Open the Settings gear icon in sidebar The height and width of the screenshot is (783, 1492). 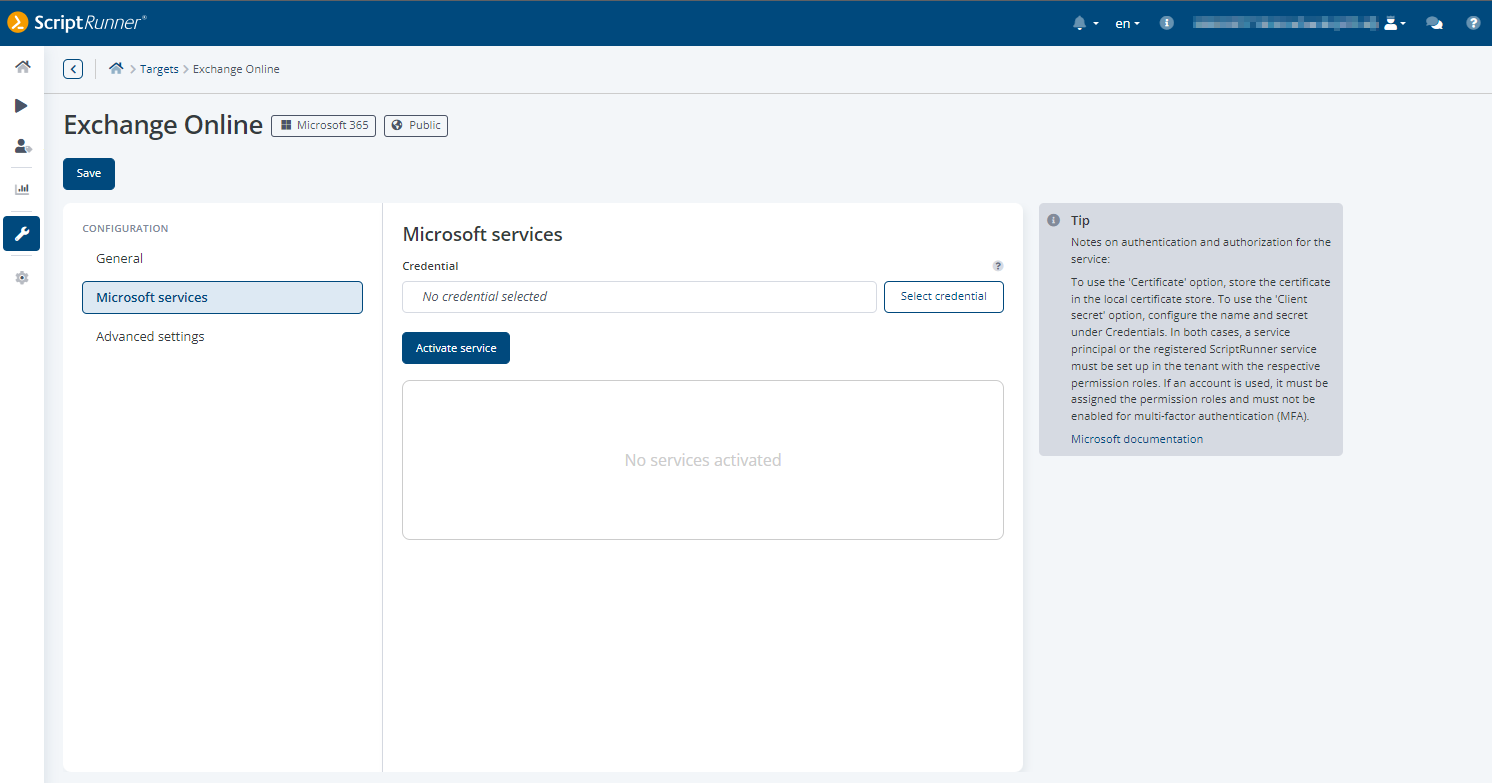[22, 278]
